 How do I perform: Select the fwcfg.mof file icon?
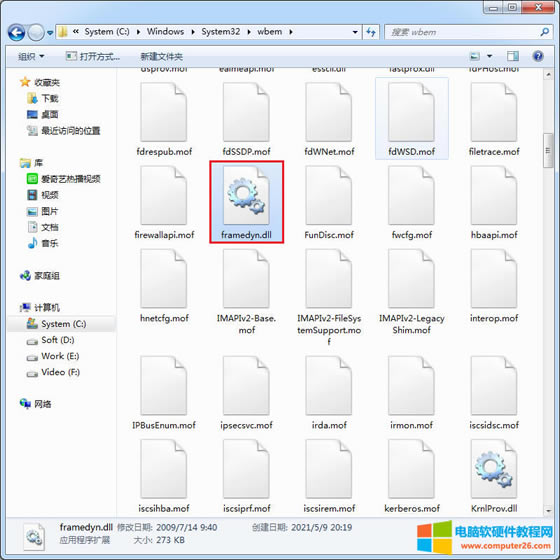(x=411, y=195)
